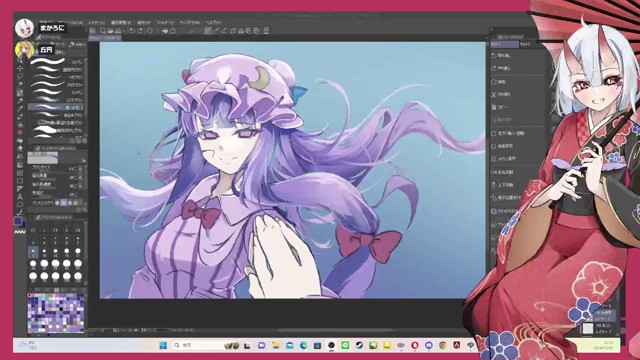Screen dimensions: 640x360
Task: Click the Undo arrow in the command bar
Action: point(132,31)
